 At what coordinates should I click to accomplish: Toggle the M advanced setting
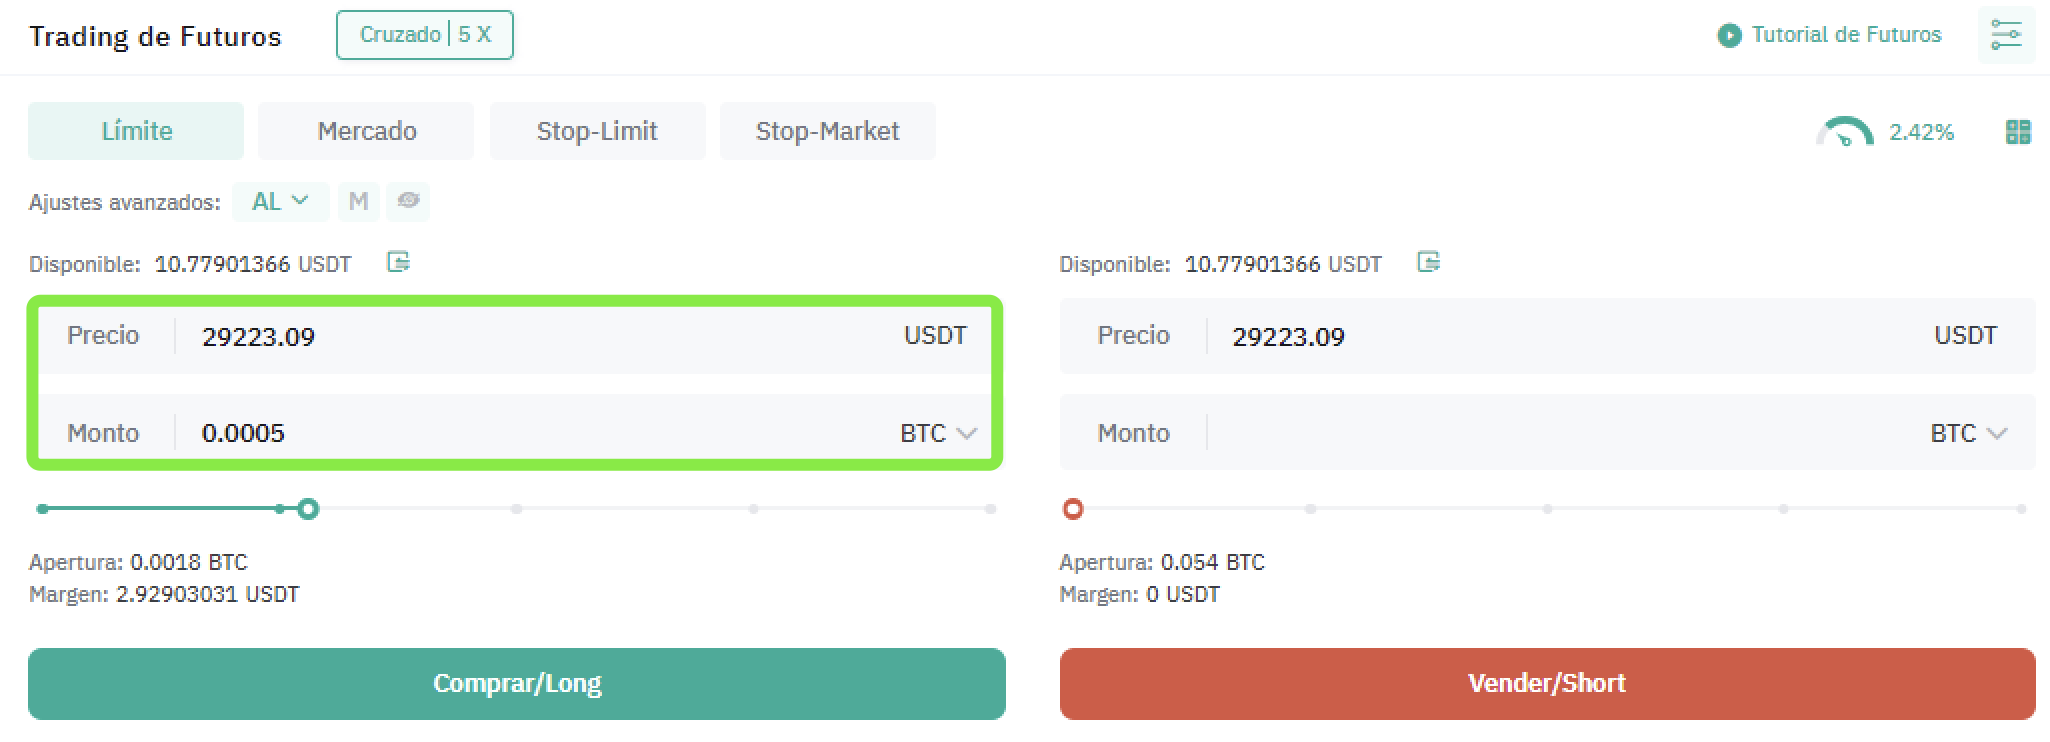[358, 202]
